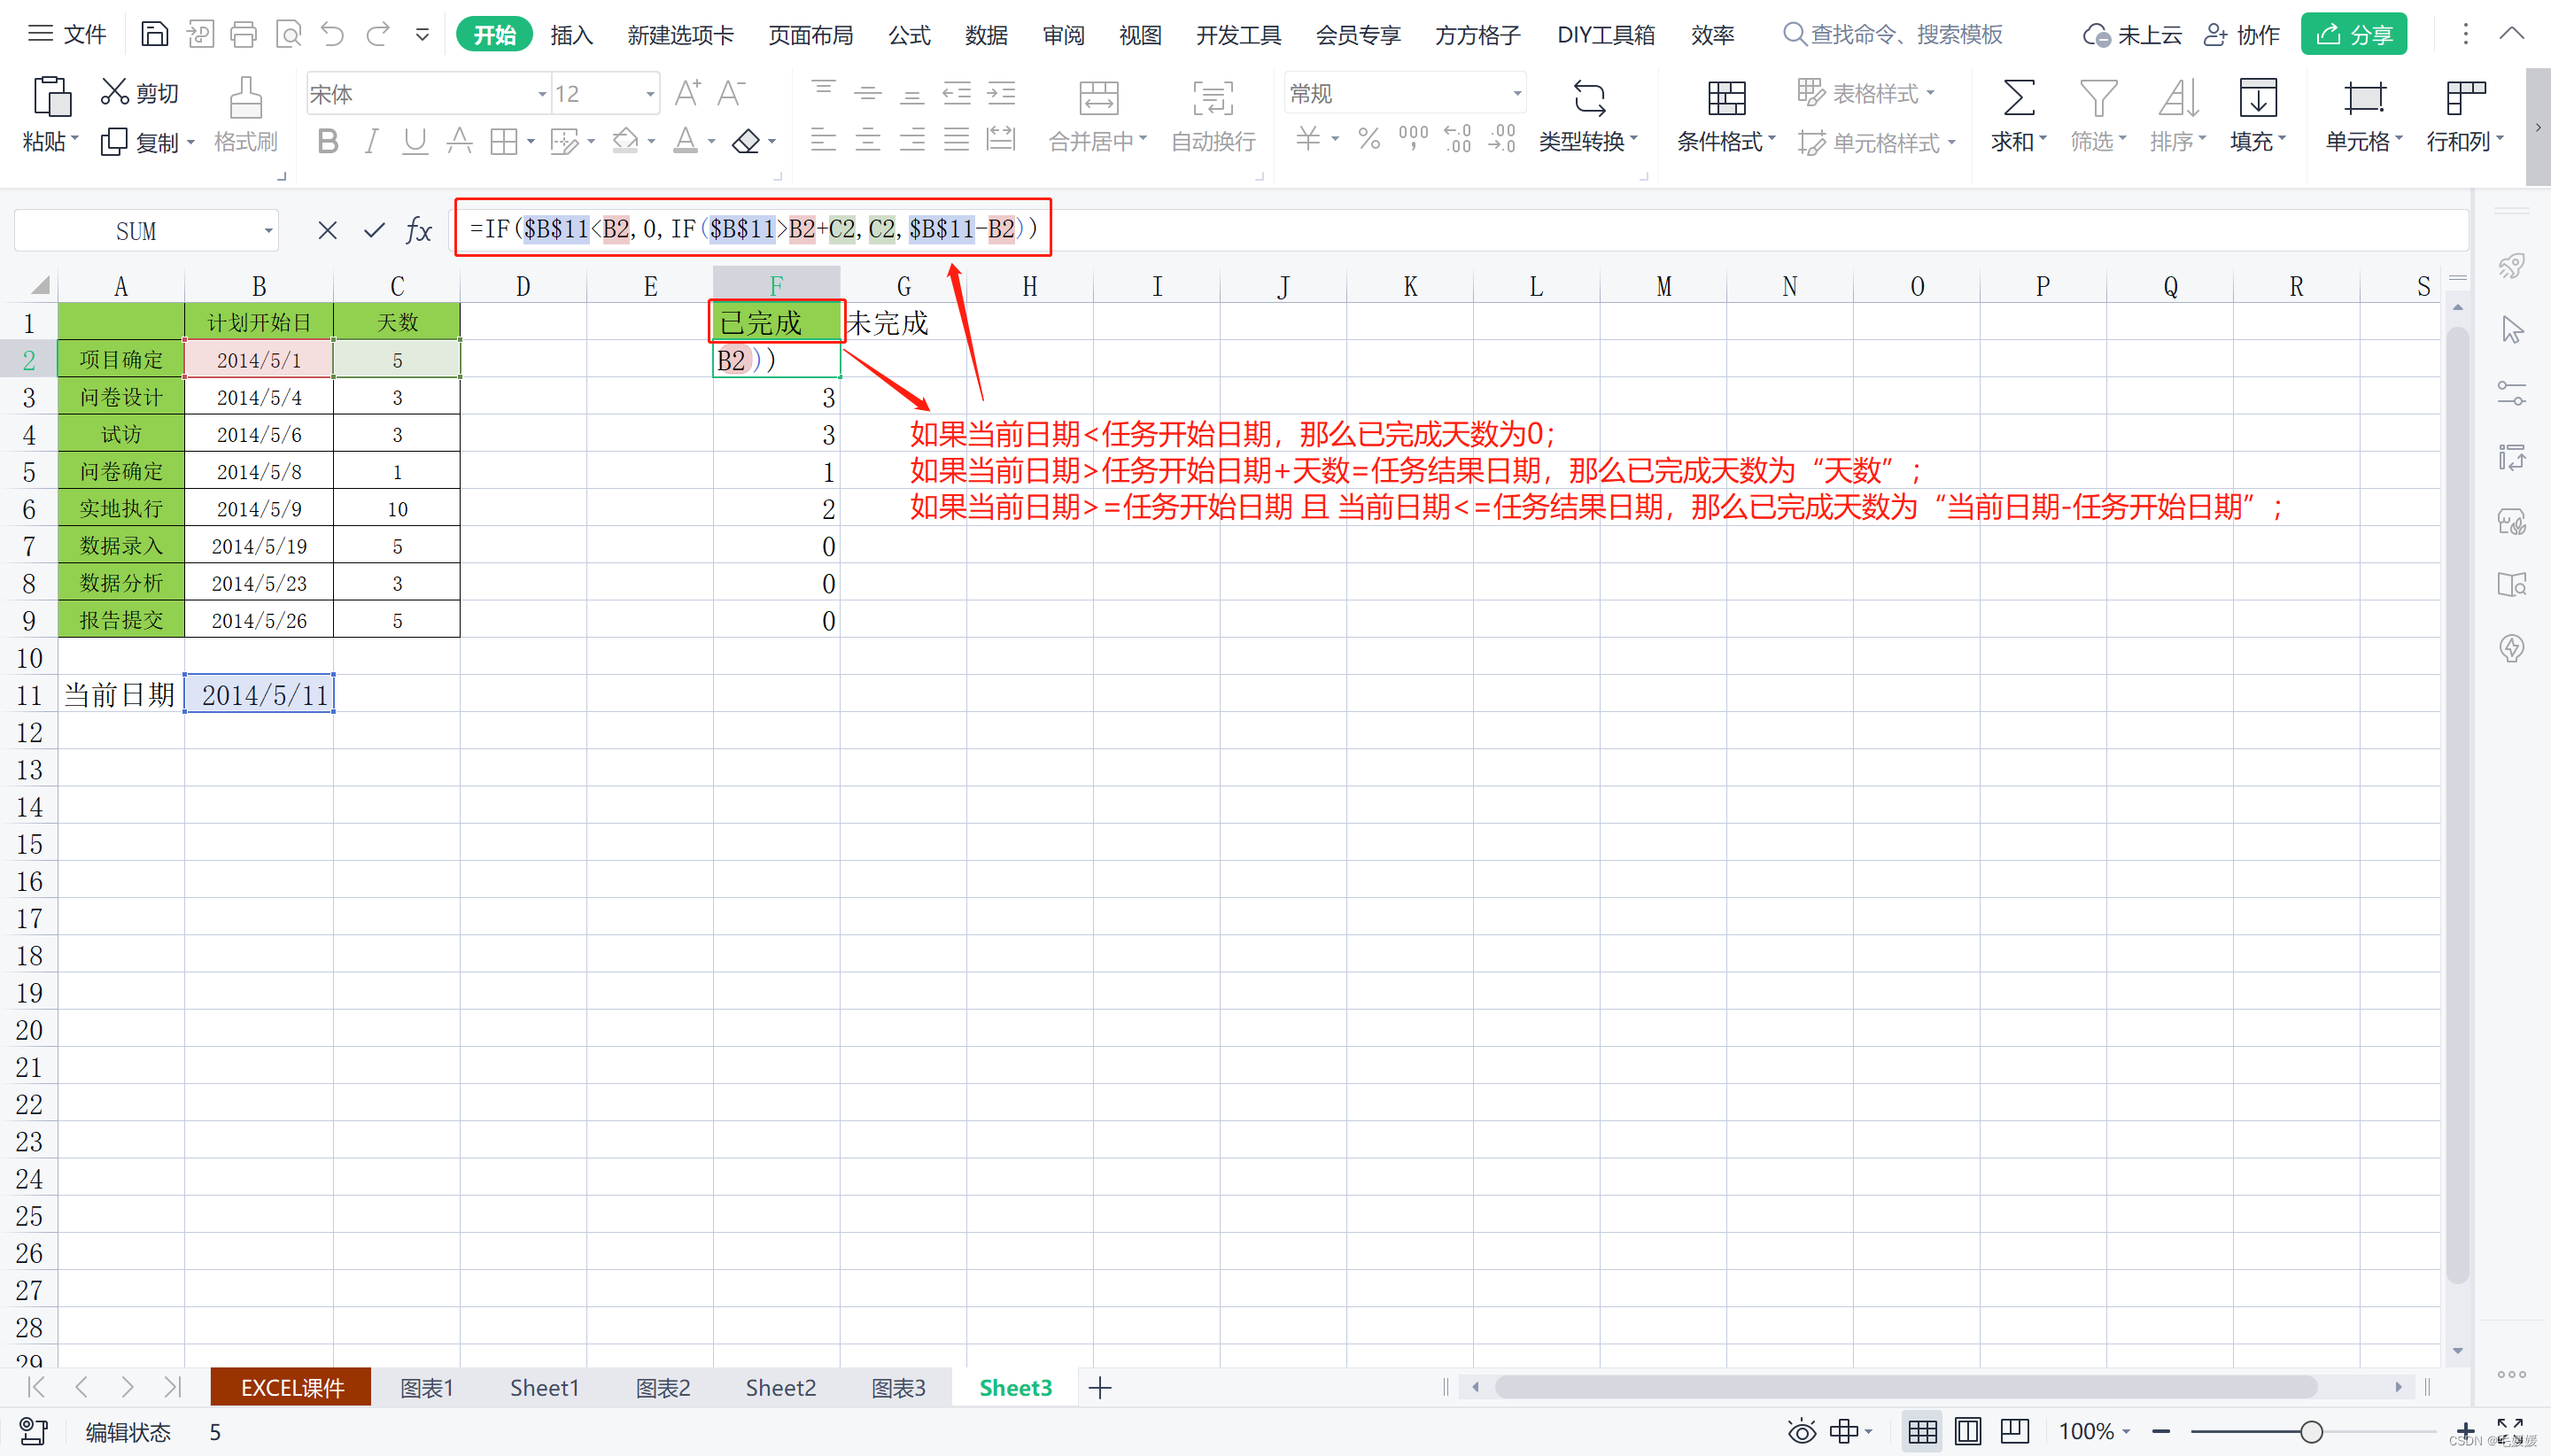Click the 协作 (Collaborate) button
The height and width of the screenshot is (1456, 2551).
coord(2241,35)
